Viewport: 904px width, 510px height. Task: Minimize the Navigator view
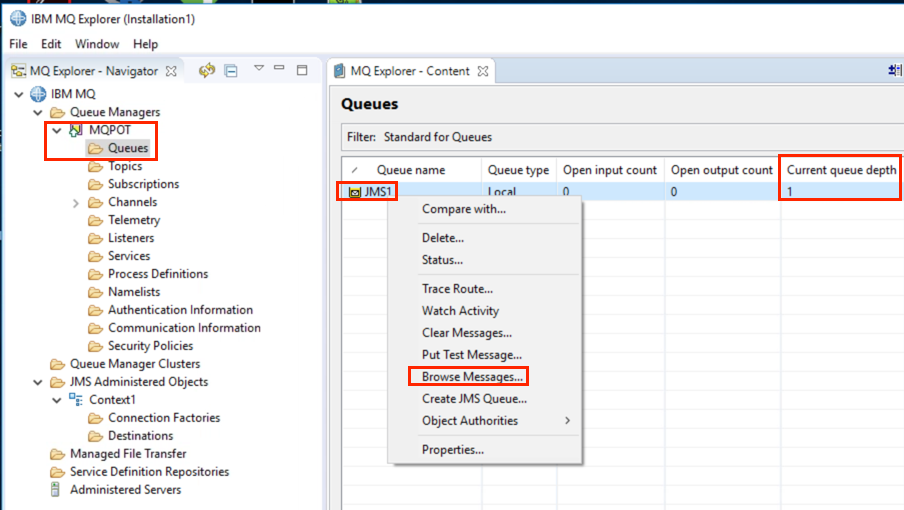point(279,68)
